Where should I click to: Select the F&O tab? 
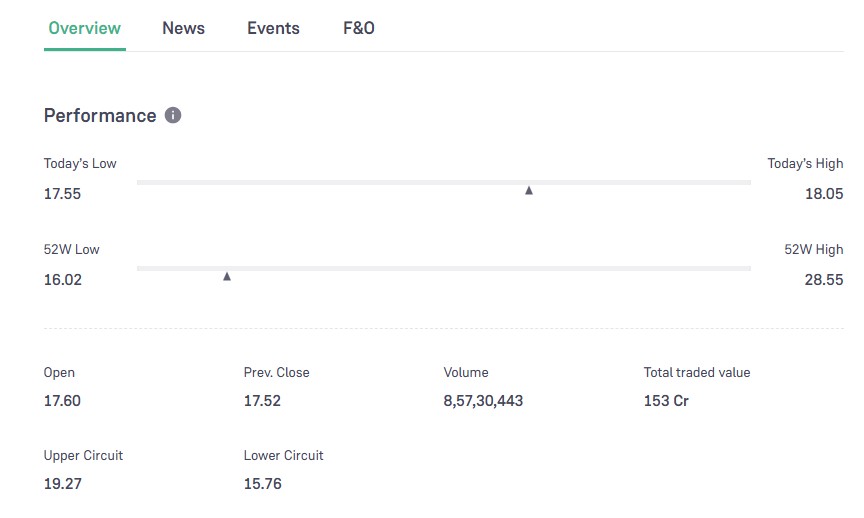click(359, 28)
